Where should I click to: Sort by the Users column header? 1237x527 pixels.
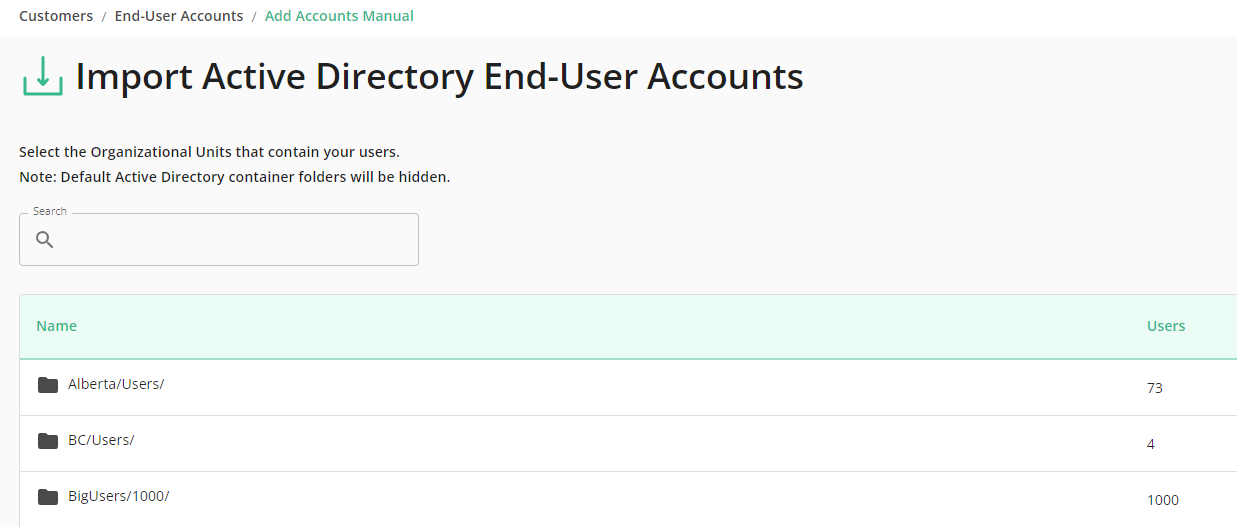point(1166,326)
